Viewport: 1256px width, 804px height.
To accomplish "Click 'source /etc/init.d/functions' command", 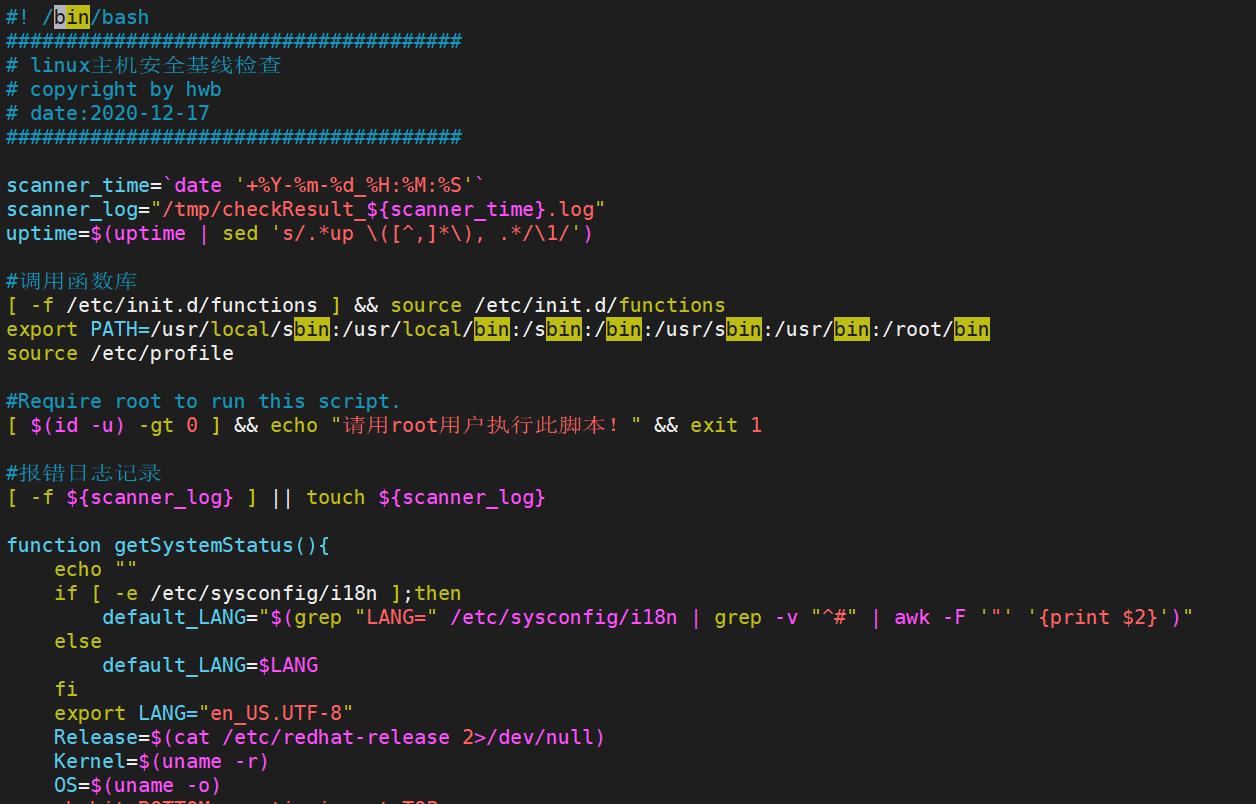I will click(558, 305).
